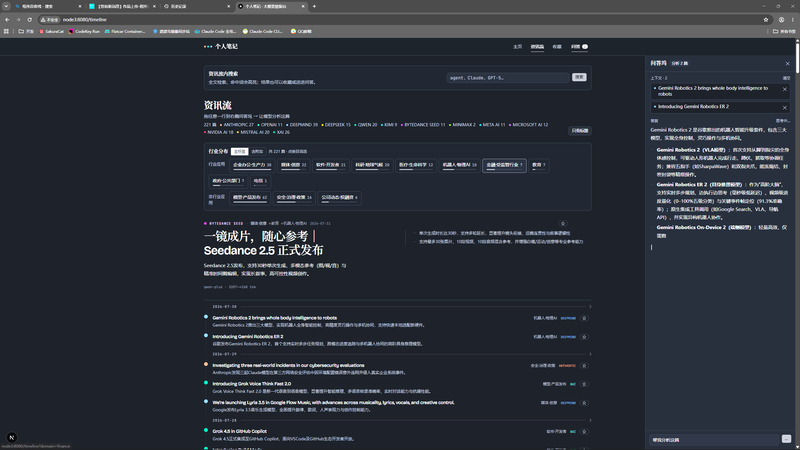Filter by DEEPMIND 39 vendor label
This screenshot has height=450, width=800.
302,124
